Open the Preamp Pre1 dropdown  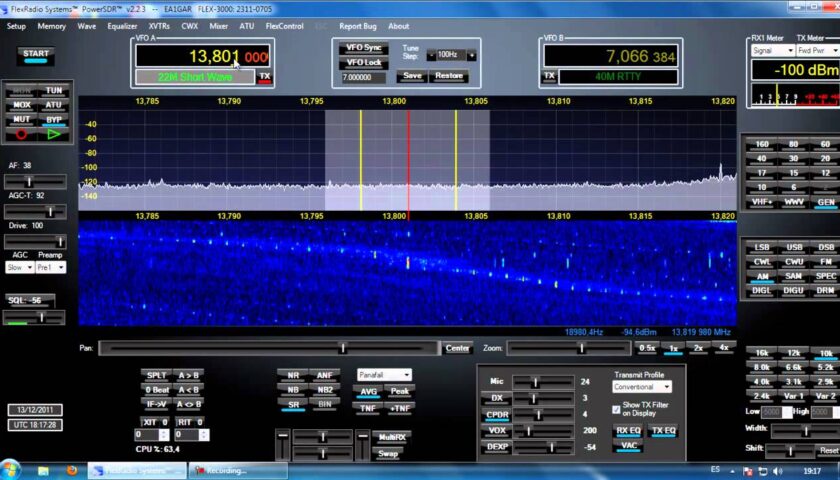(51, 267)
